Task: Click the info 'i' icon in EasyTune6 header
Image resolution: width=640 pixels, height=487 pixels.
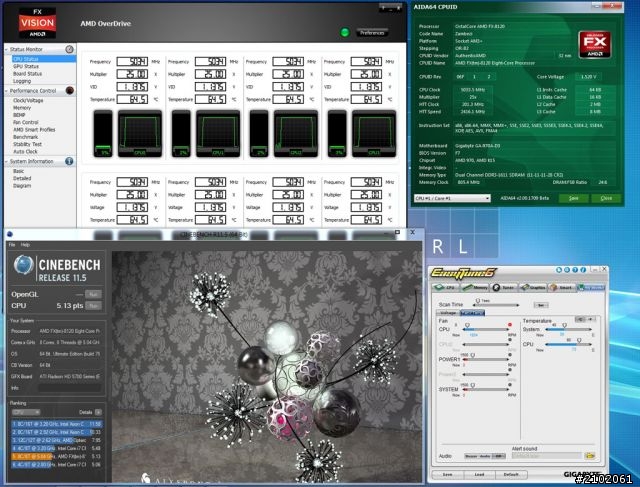Action: pyautogui.click(x=583, y=270)
